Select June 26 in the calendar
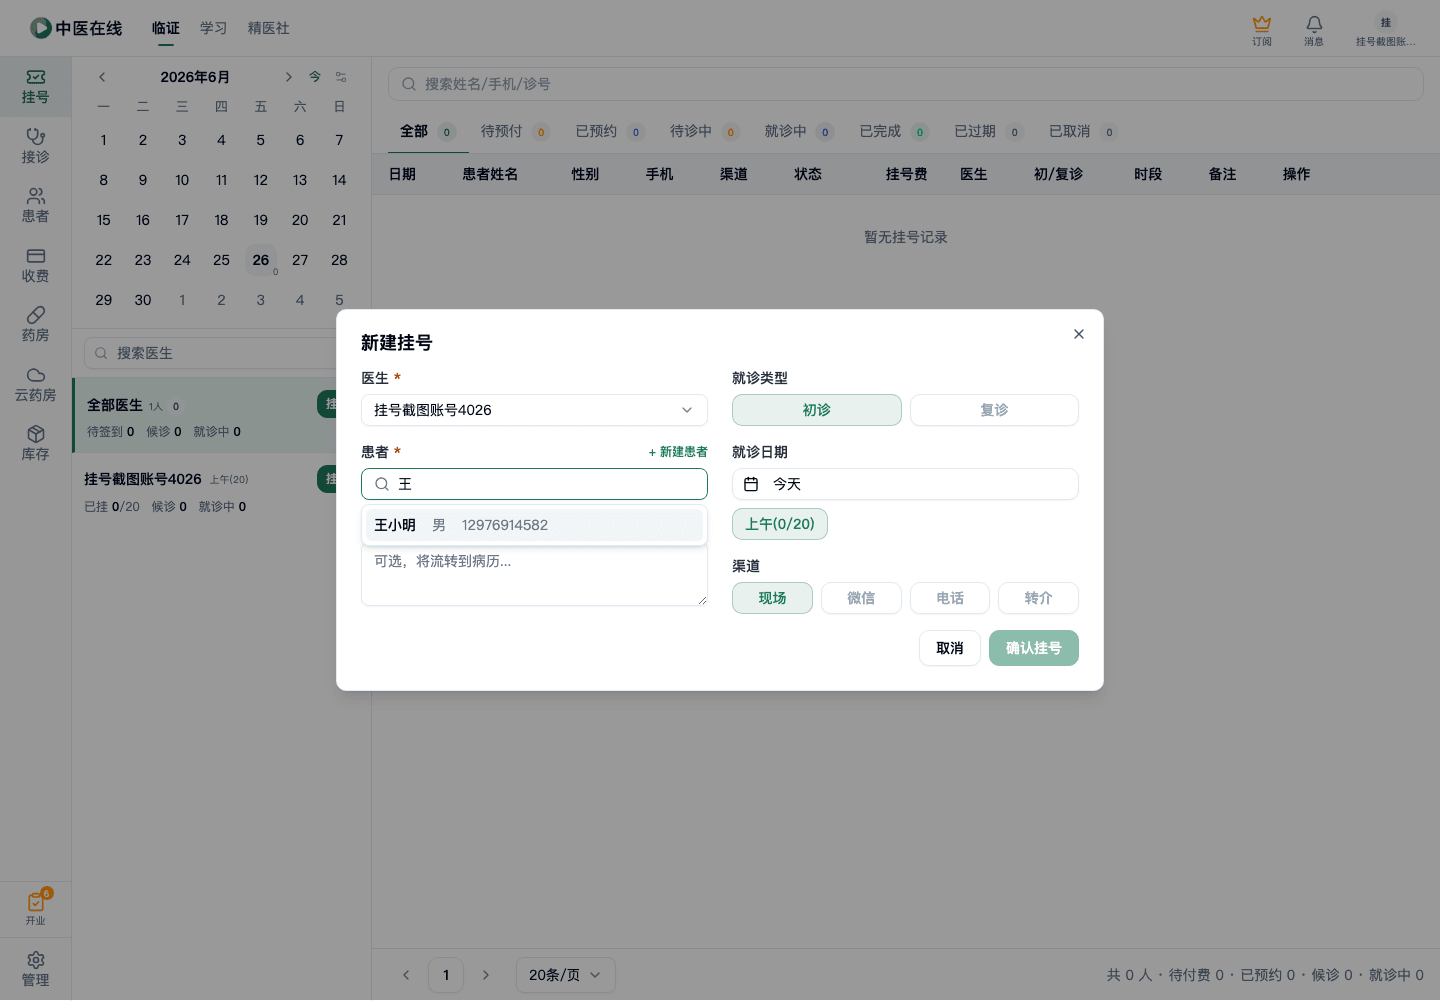 pos(261,260)
